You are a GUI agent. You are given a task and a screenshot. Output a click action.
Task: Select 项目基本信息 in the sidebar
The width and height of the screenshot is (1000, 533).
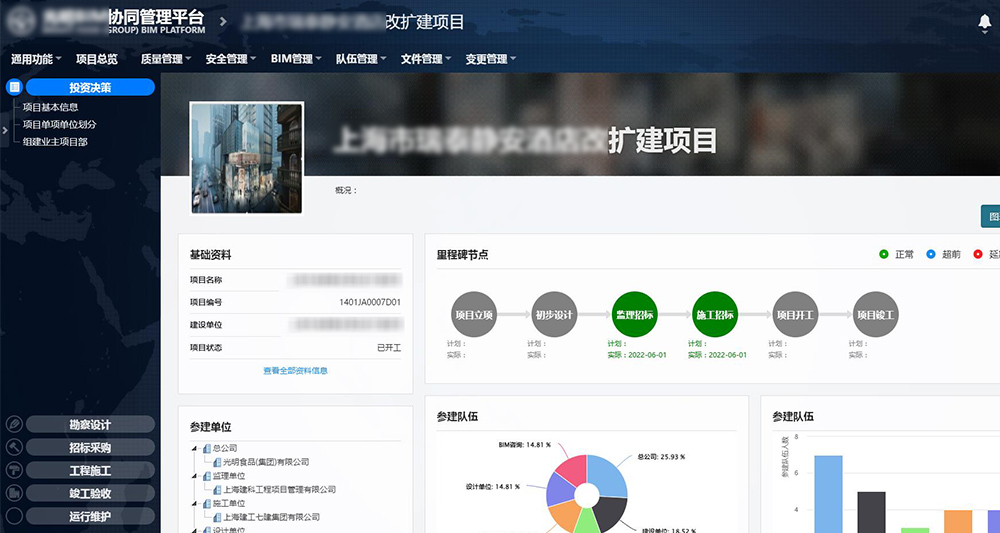(x=50, y=107)
